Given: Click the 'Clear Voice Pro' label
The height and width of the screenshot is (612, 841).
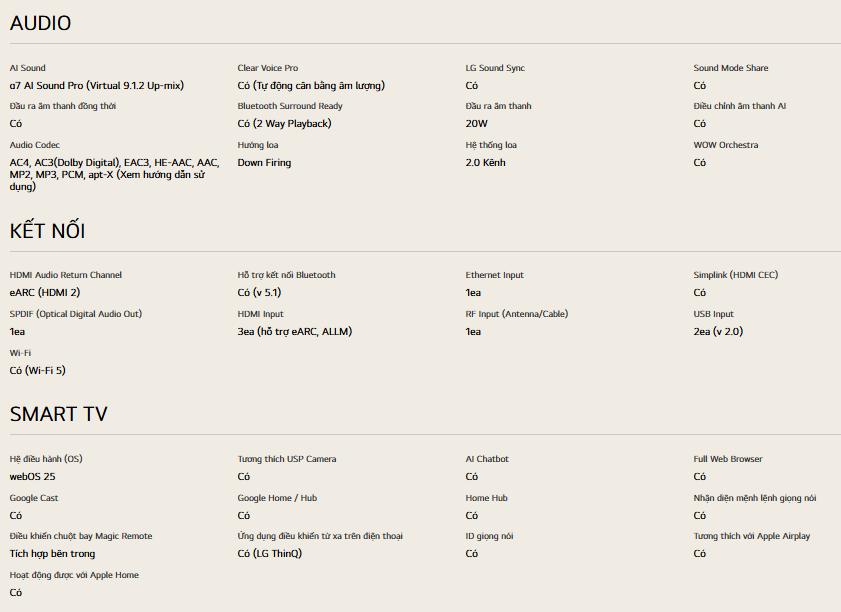Looking at the screenshot, I should click(267, 68).
